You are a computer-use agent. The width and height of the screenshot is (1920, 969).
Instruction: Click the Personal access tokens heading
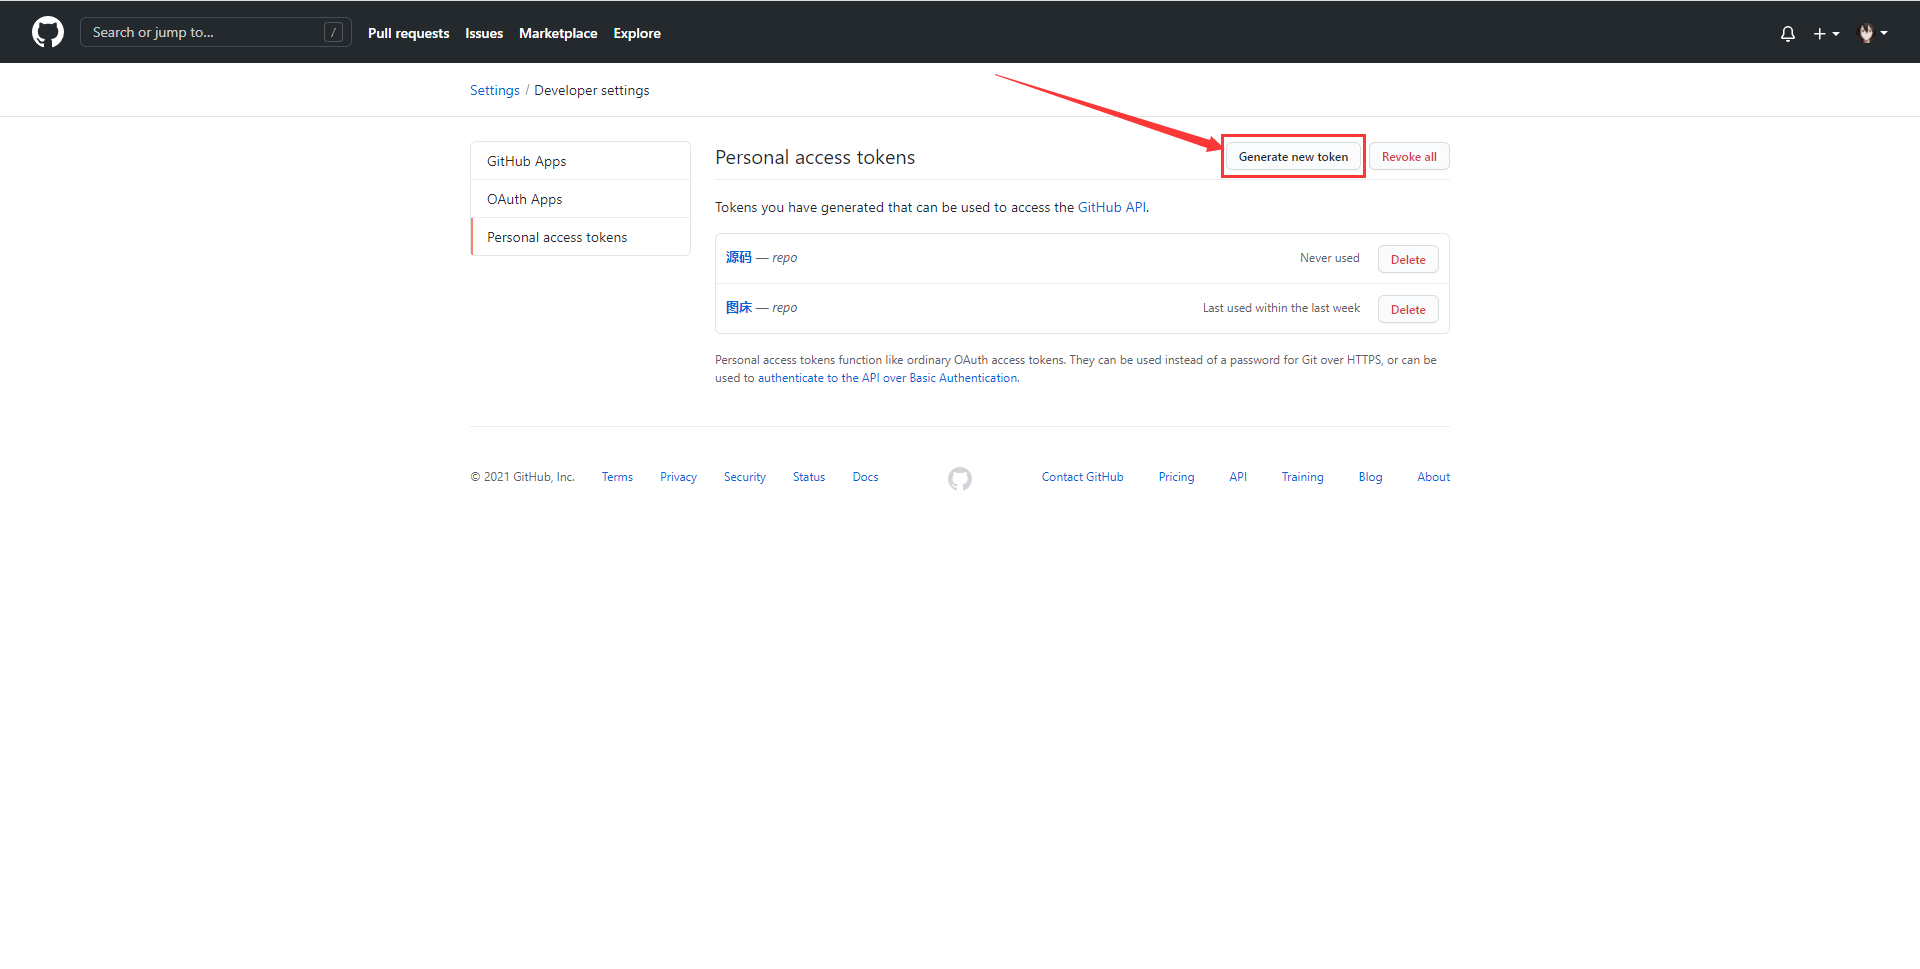(815, 157)
